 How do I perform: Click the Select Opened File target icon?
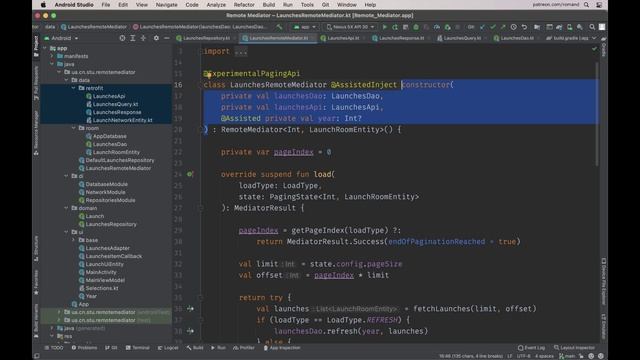click(122, 38)
